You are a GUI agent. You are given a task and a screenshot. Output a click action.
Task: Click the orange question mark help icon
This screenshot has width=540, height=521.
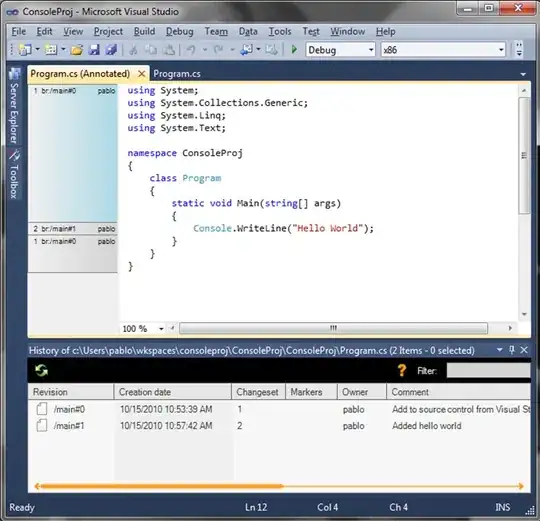402,371
